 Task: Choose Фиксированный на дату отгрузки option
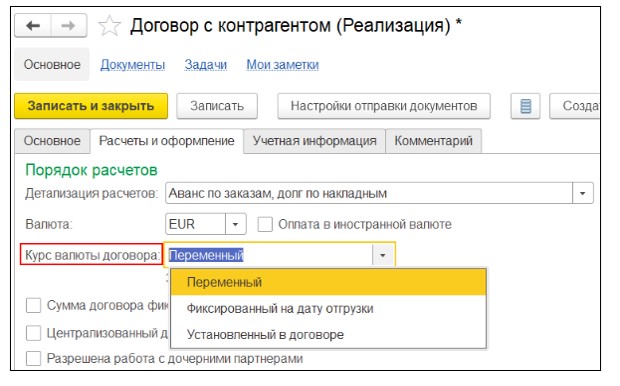[x=328, y=308]
